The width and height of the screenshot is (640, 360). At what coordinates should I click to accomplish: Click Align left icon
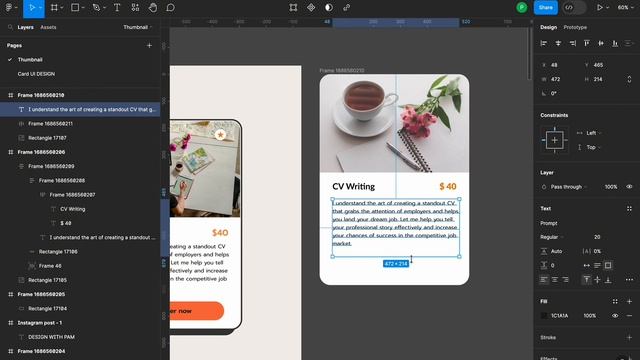544,43
